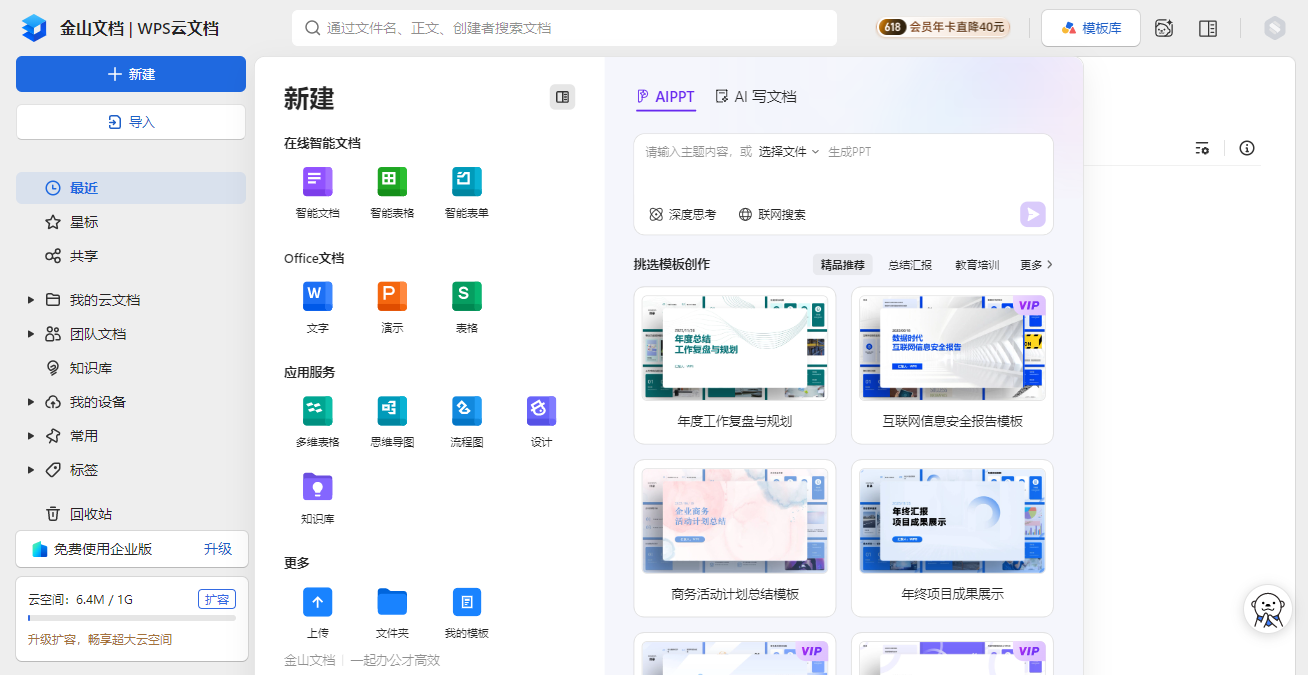1308x675 pixels.
Task: Open 我的模板 my templates
Action: [466, 612]
